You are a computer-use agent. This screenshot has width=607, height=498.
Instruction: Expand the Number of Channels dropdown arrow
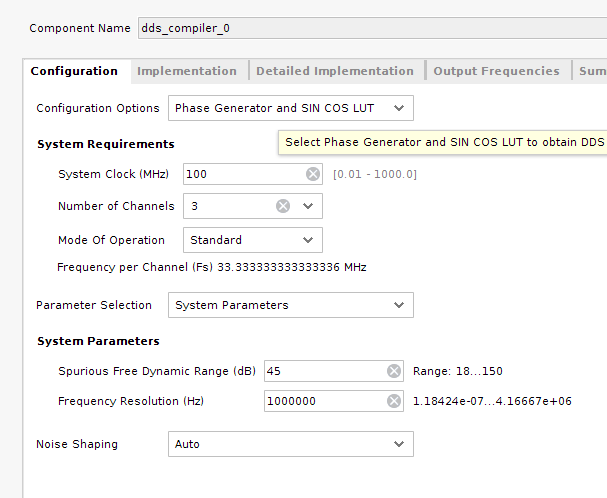(x=307, y=206)
